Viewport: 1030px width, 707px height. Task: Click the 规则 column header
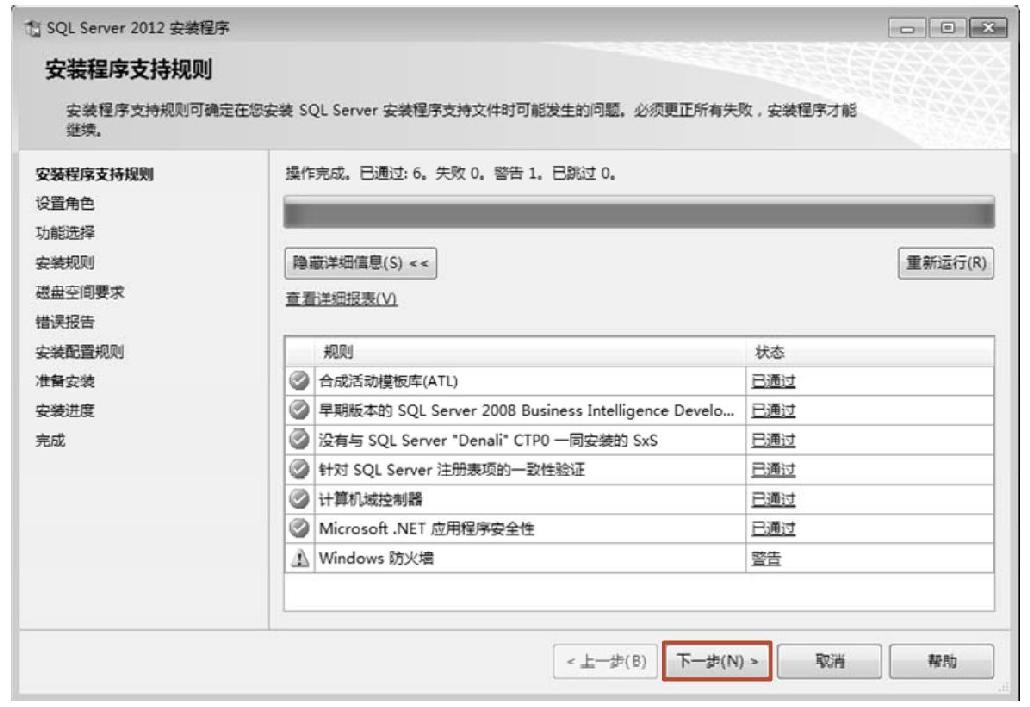(x=530, y=352)
